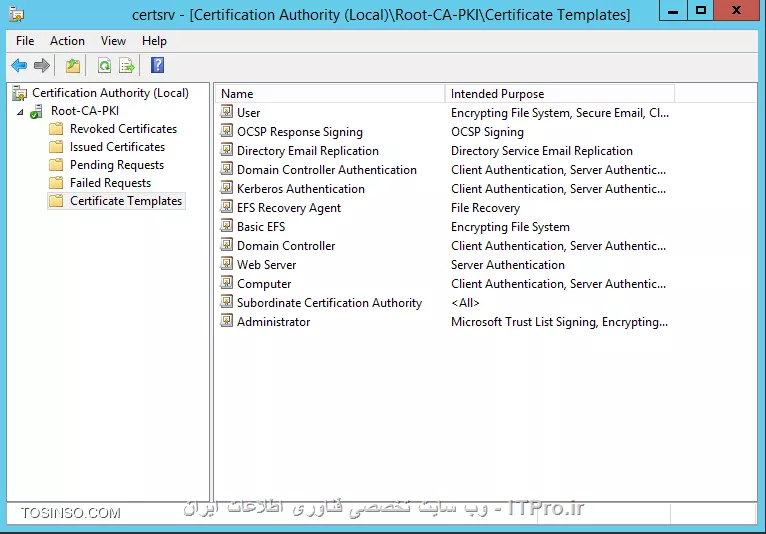The image size is (766, 534).
Task: Select the 'Directory Email Replication' template name
Action: click(x=308, y=151)
